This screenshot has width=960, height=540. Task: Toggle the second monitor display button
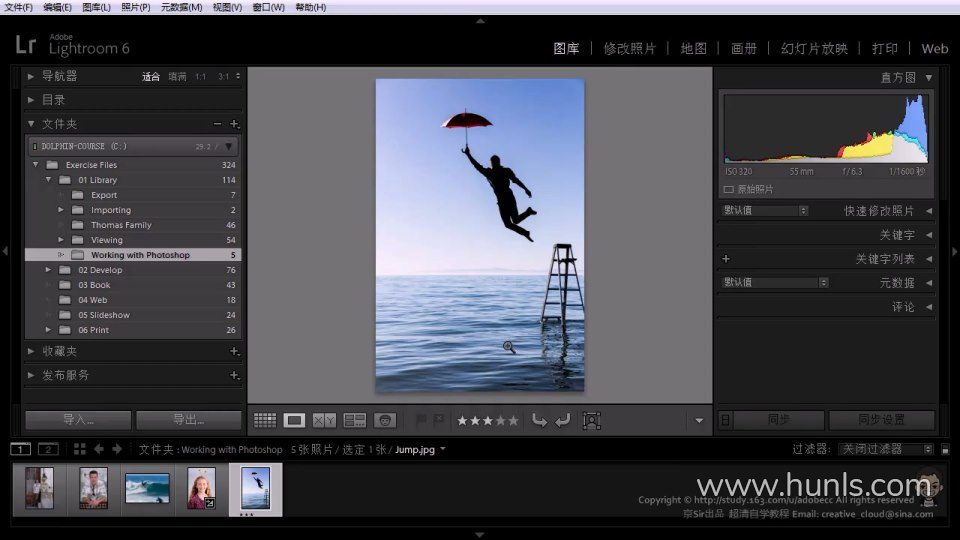click(48, 450)
